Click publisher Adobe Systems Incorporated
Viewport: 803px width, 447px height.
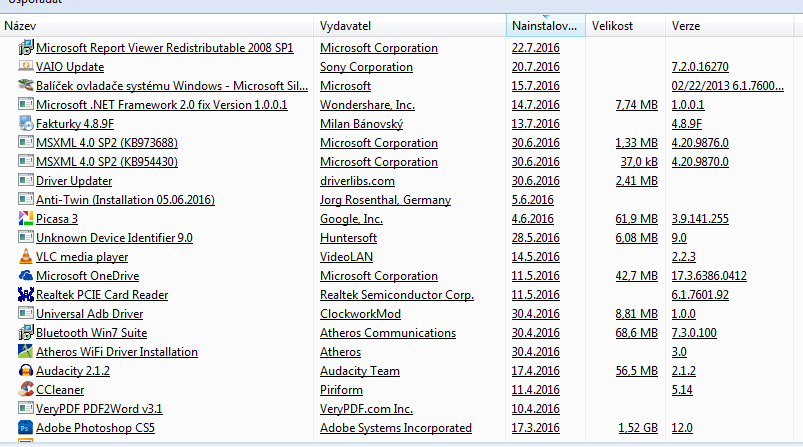[x=396, y=428]
